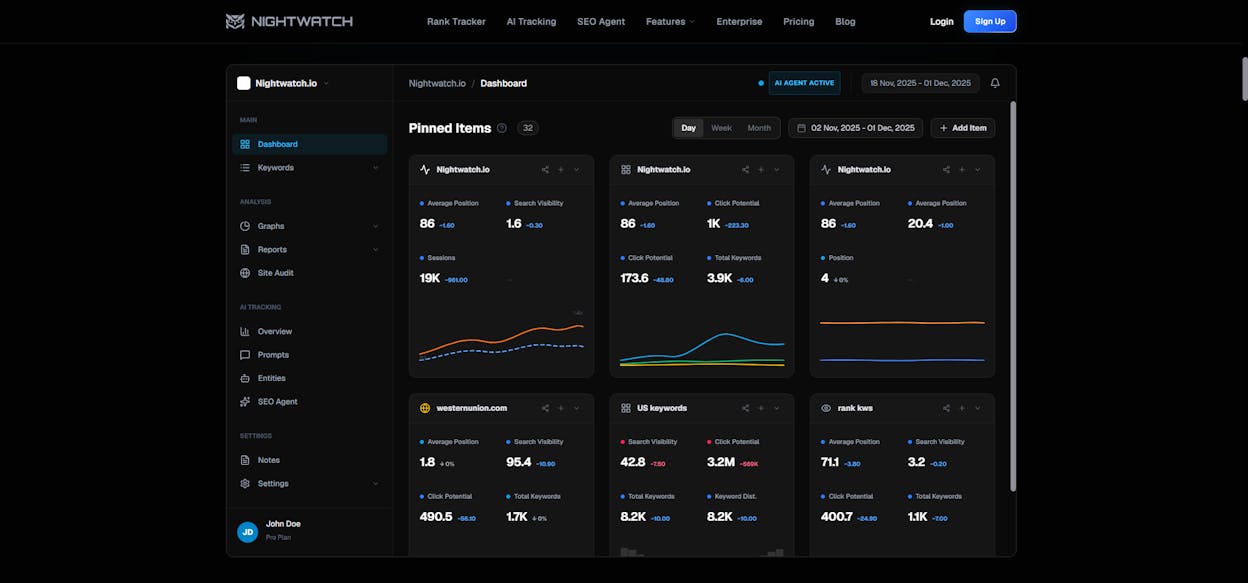Image resolution: width=1248 pixels, height=583 pixels.
Task: Click the 32 pinned items count badge
Action: coord(528,128)
